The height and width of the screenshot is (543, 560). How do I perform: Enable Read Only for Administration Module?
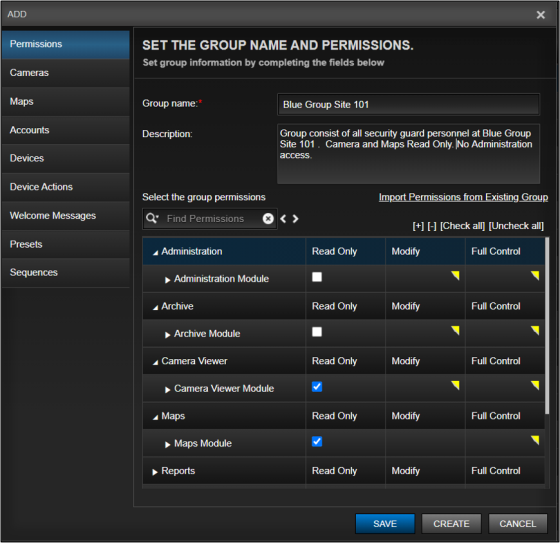(317, 277)
